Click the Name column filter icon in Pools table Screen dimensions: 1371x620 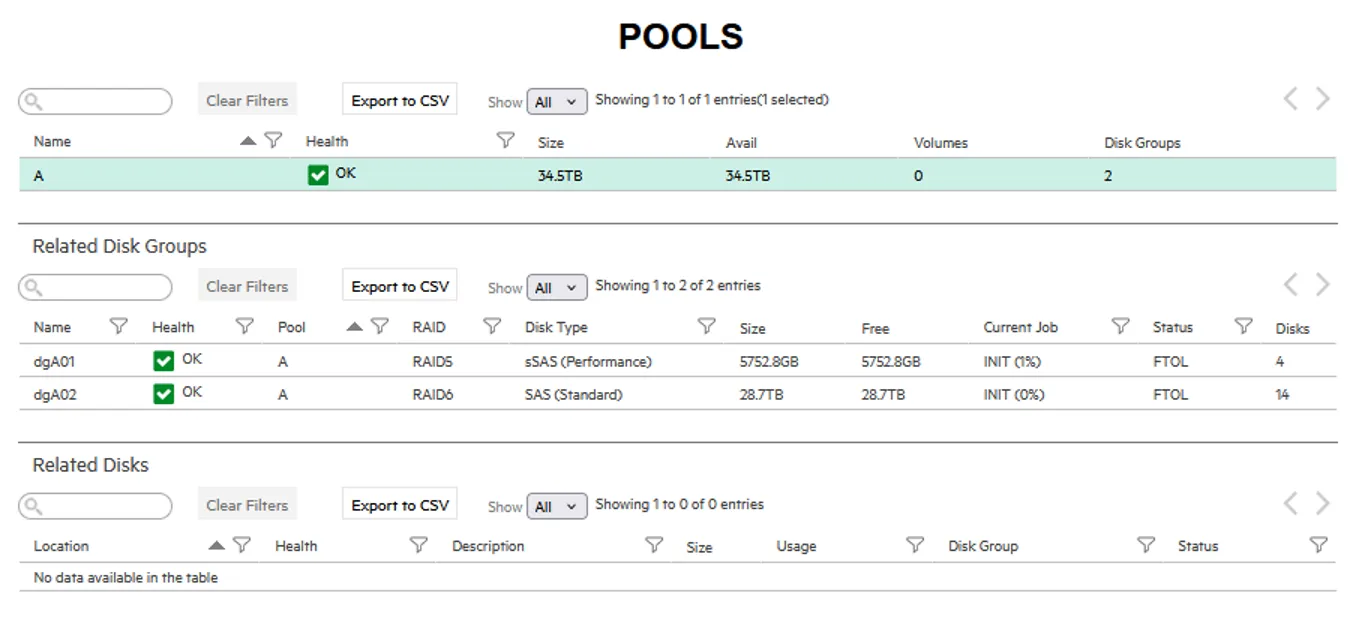tap(273, 141)
